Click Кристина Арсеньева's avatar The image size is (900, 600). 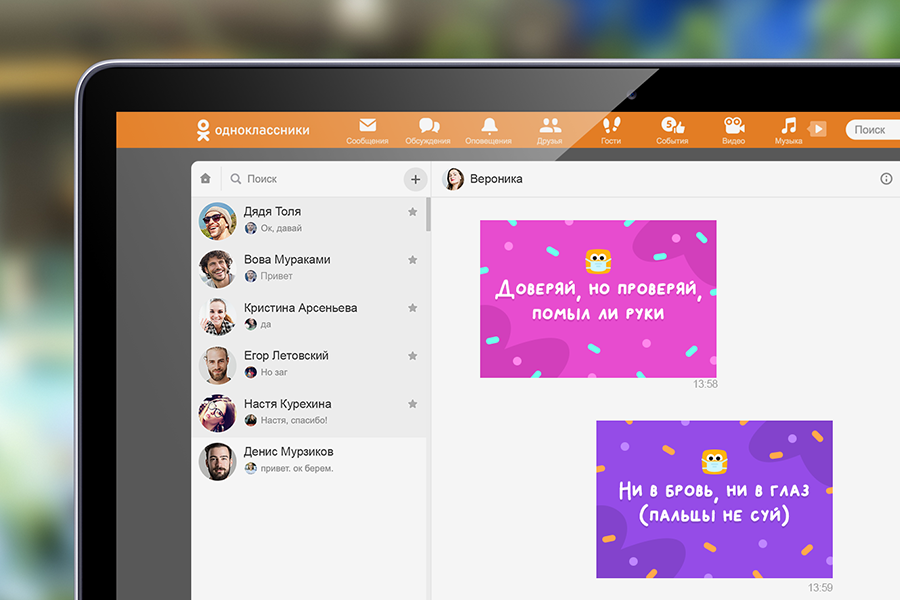218,316
